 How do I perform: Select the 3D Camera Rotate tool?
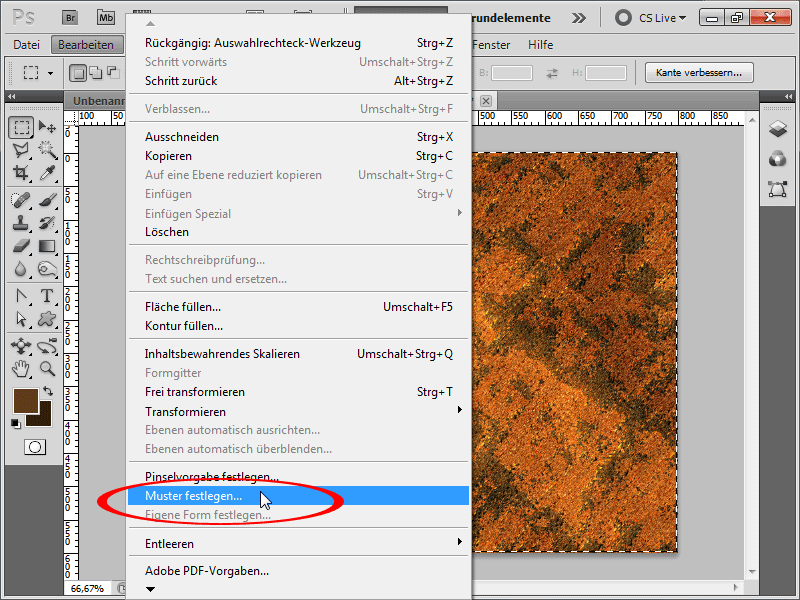[x=47, y=346]
